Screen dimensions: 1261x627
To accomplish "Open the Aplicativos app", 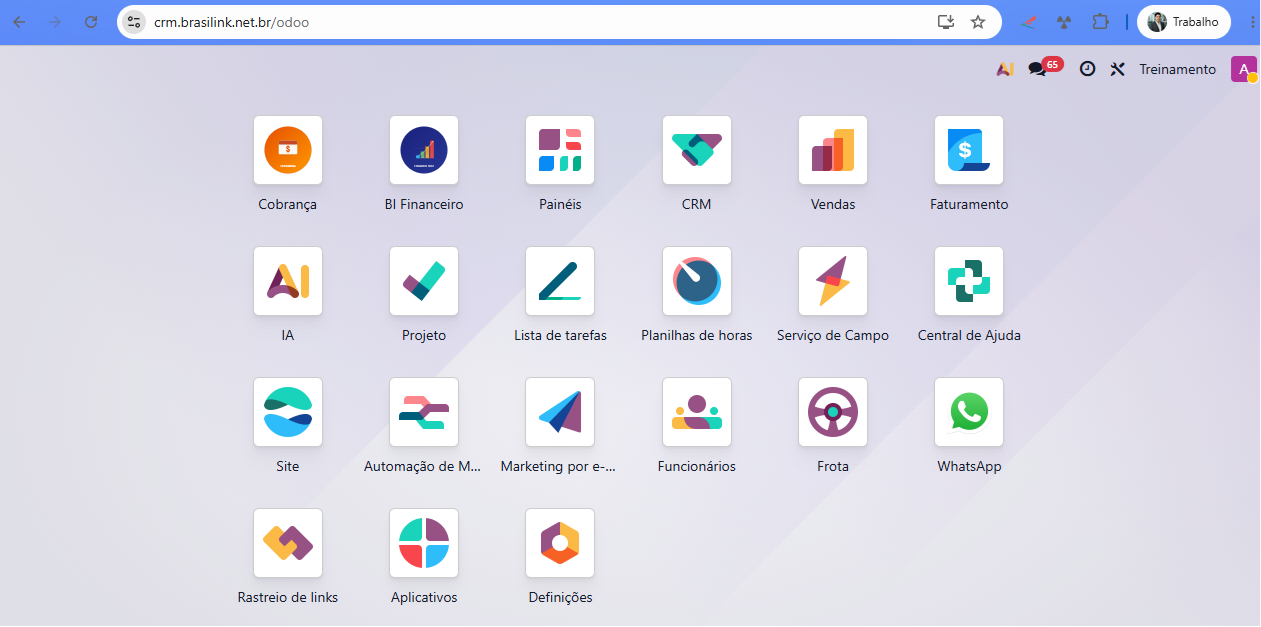I will click(x=424, y=543).
